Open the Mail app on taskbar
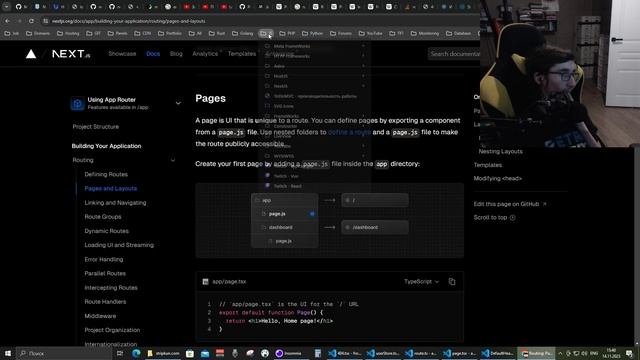The image size is (640, 360). click(204, 353)
